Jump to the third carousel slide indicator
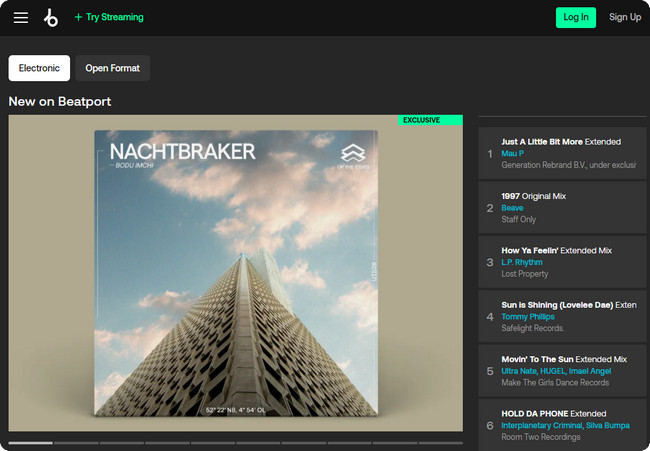The image size is (650, 451). tap(122, 443)
